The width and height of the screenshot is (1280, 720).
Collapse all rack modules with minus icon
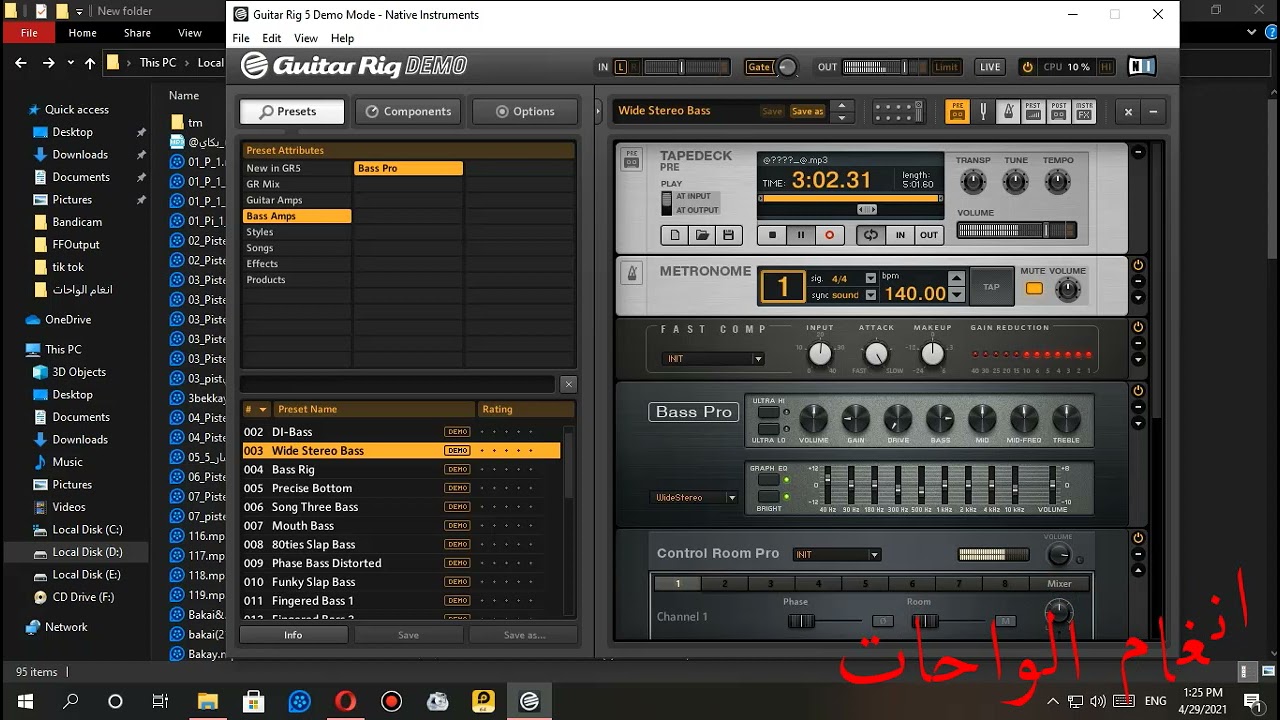tap(1153, 112)
